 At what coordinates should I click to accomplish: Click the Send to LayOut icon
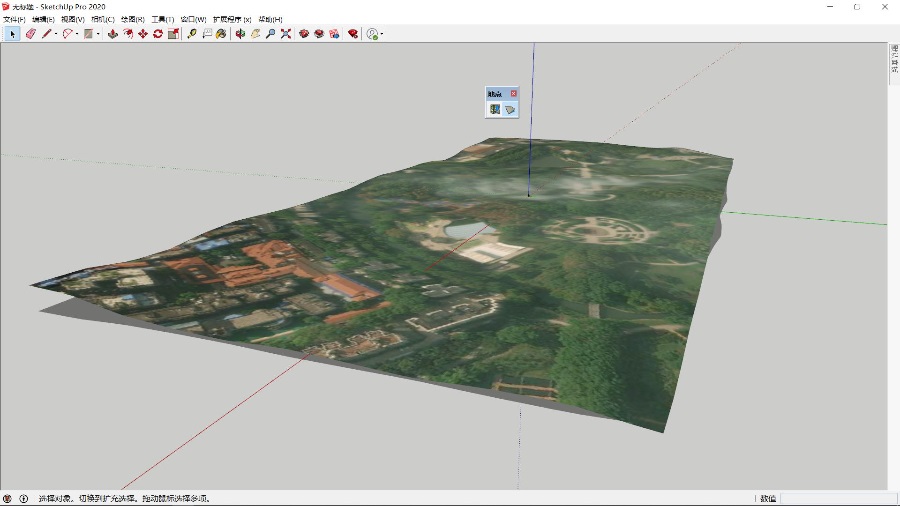(x=334, y=34)
